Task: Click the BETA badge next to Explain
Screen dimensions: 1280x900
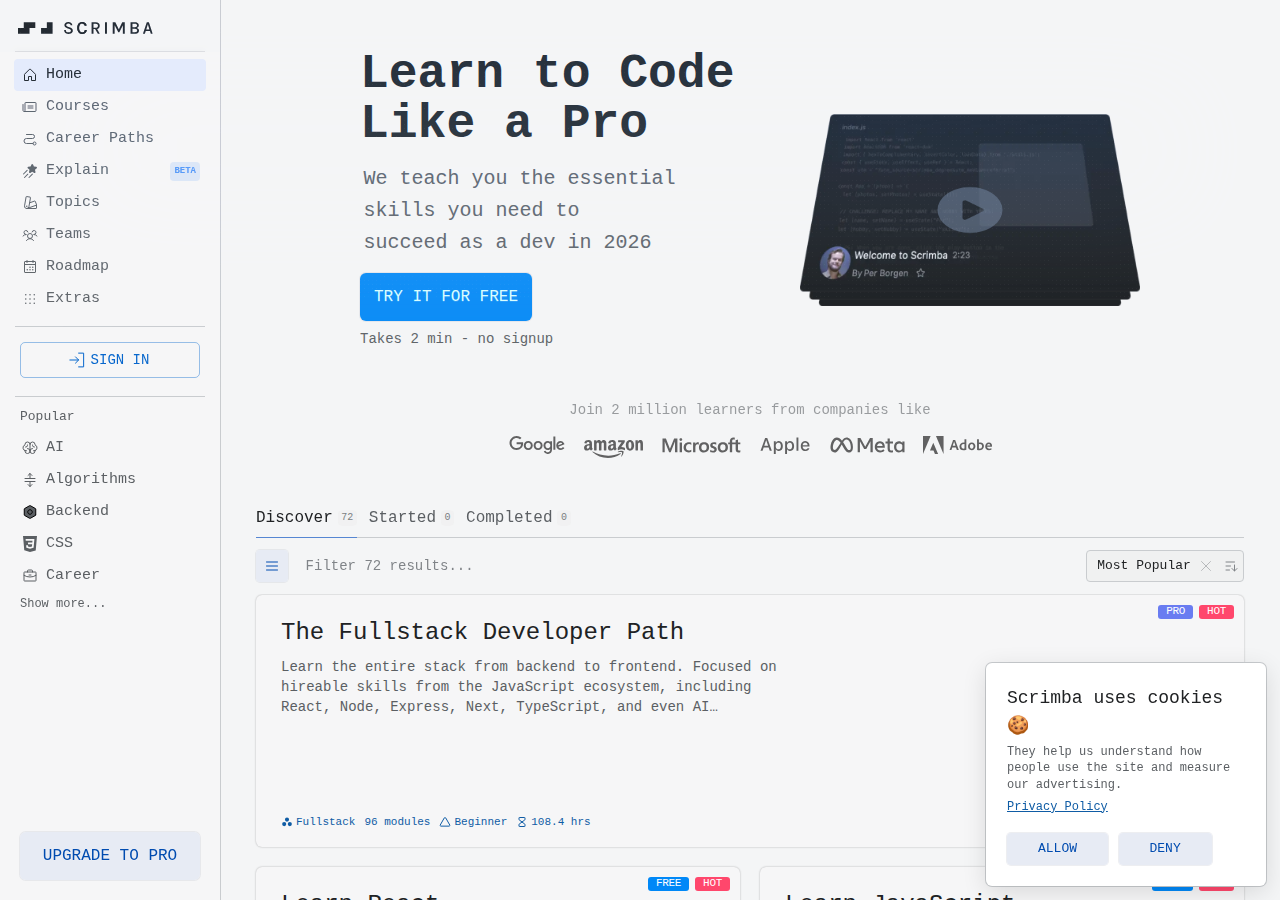Action: click(185, 171)
